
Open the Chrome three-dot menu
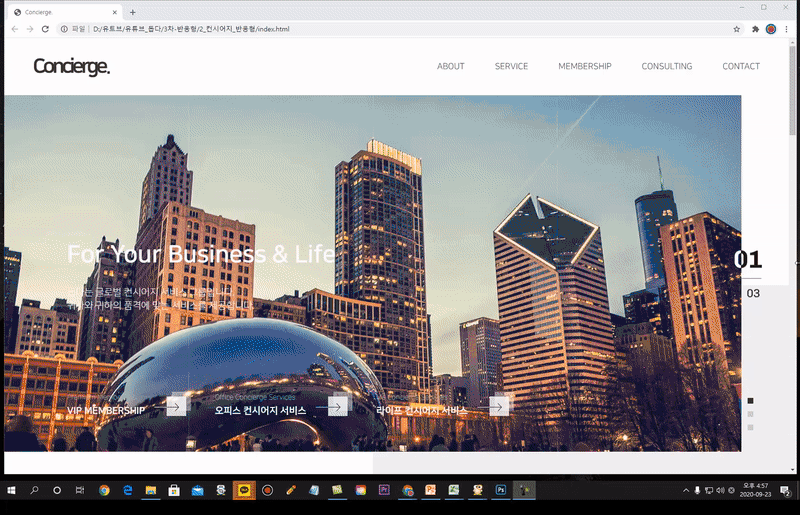[786, 29]
